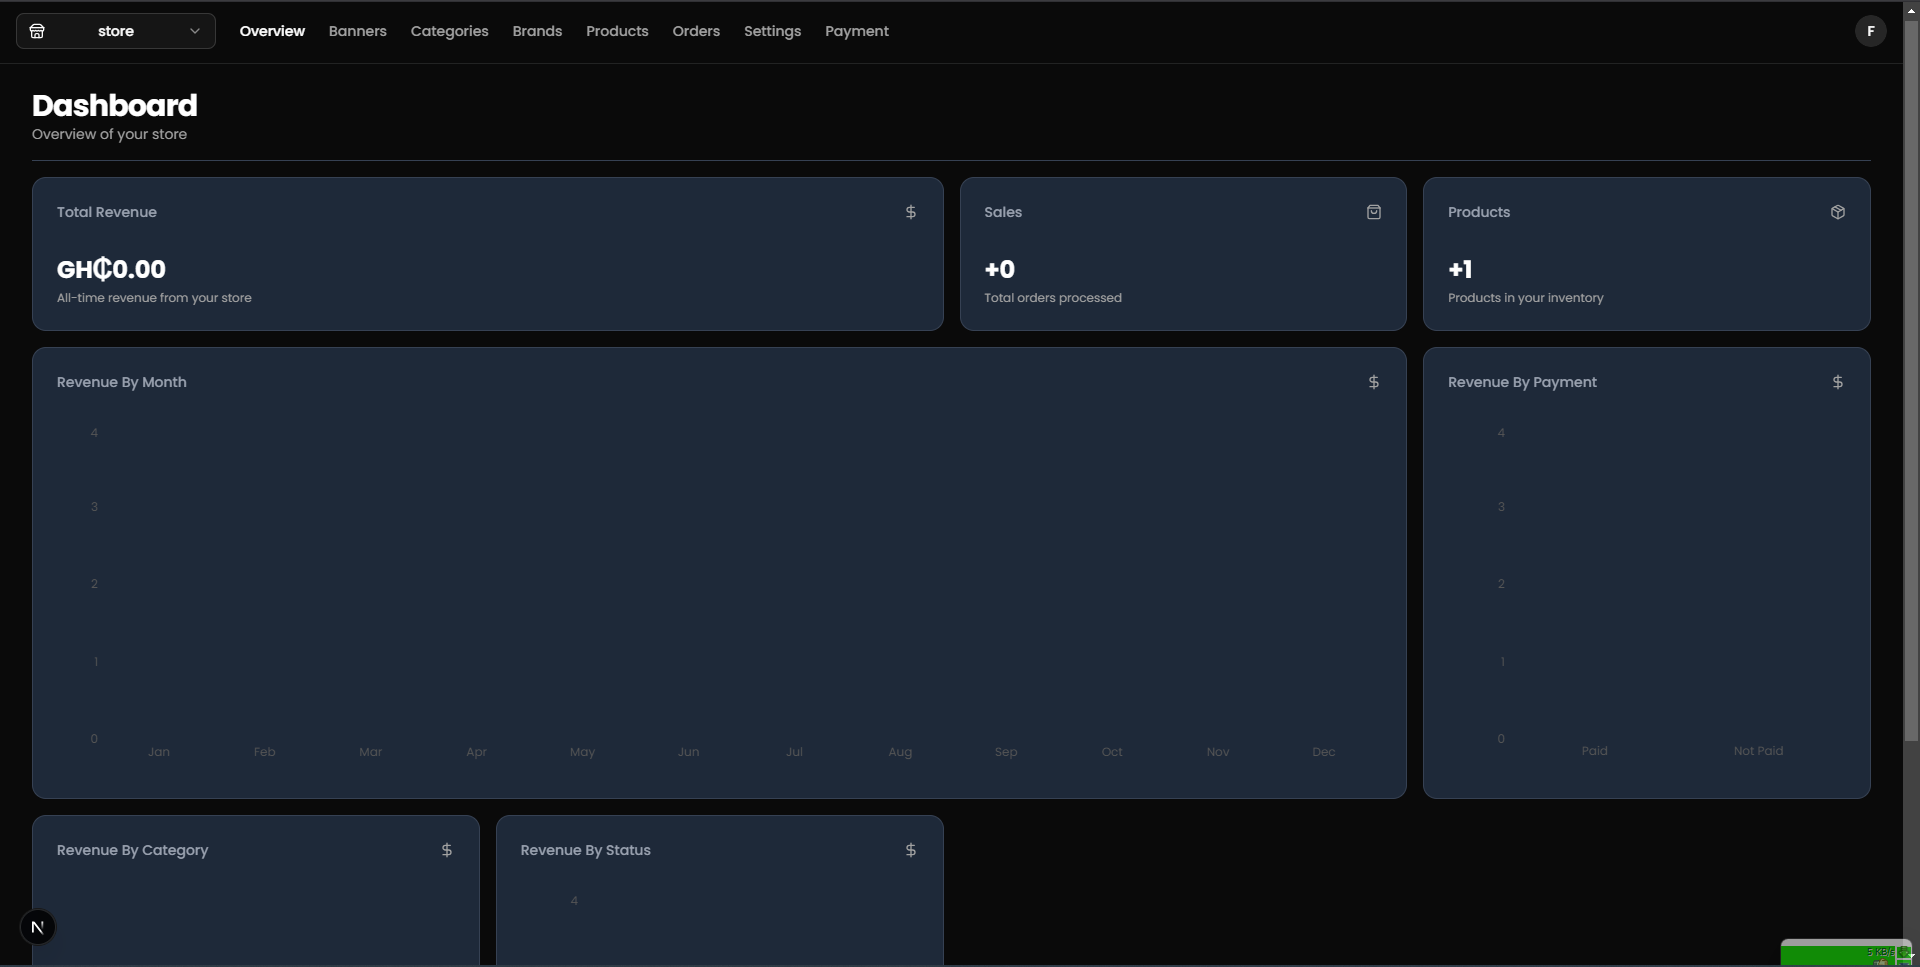Click the Dashboard heading

coord(115,105)
